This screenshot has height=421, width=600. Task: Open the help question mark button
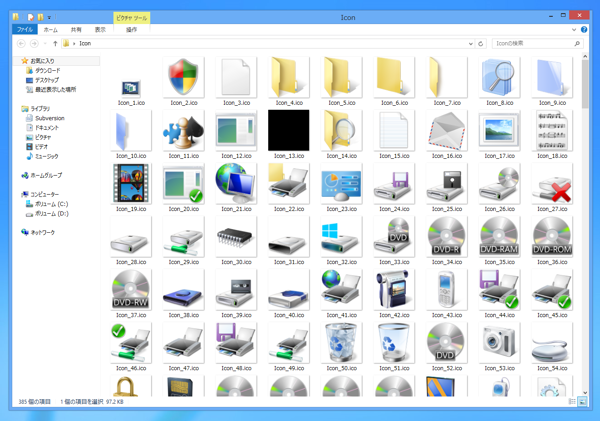[584, 29]
